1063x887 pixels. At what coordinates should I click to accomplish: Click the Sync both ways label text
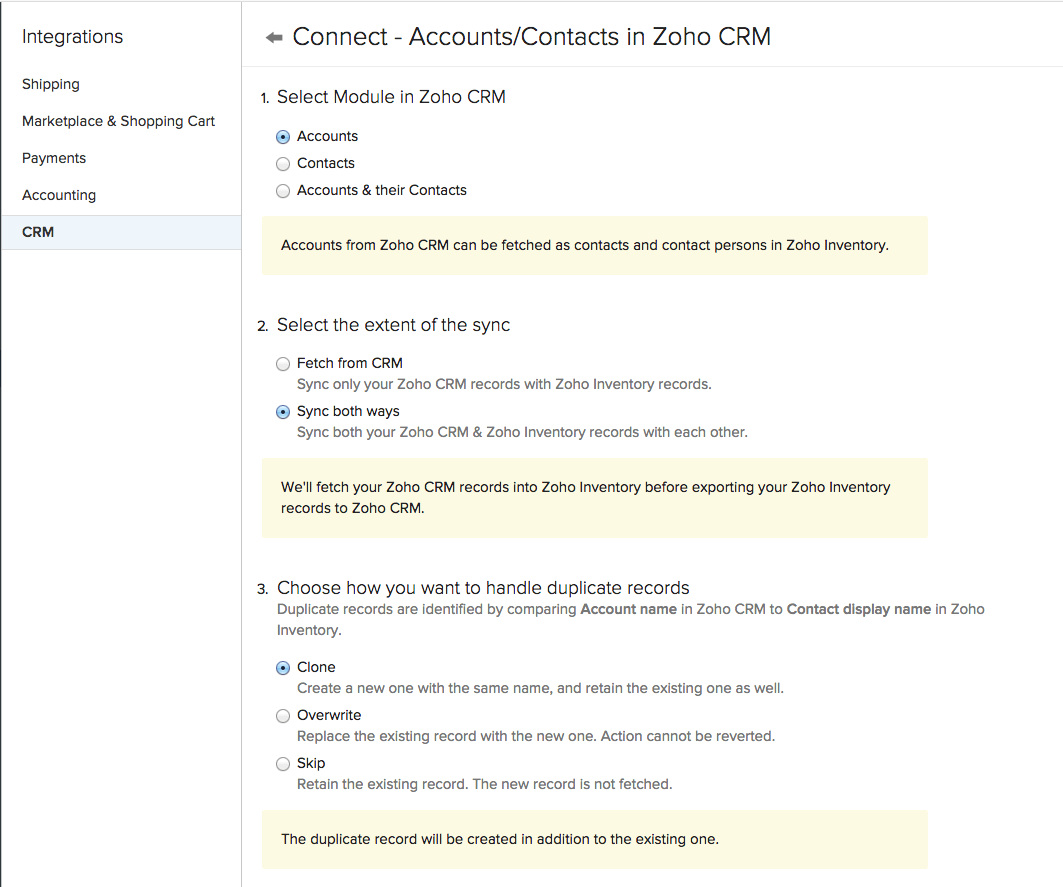click(x=347, y=411)
